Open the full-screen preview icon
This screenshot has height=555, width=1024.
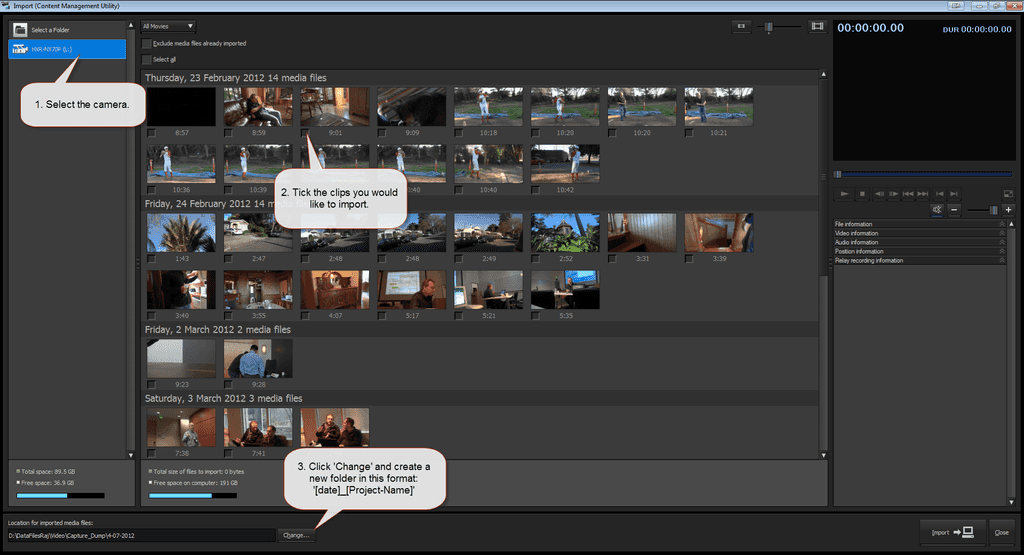1008,193
